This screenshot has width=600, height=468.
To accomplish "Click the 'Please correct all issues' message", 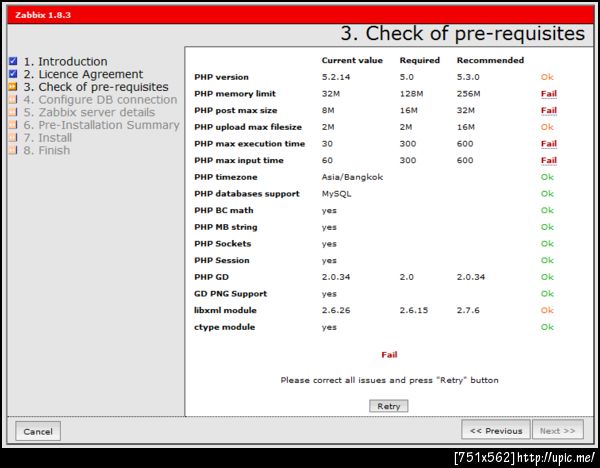I will coord(389,380).
